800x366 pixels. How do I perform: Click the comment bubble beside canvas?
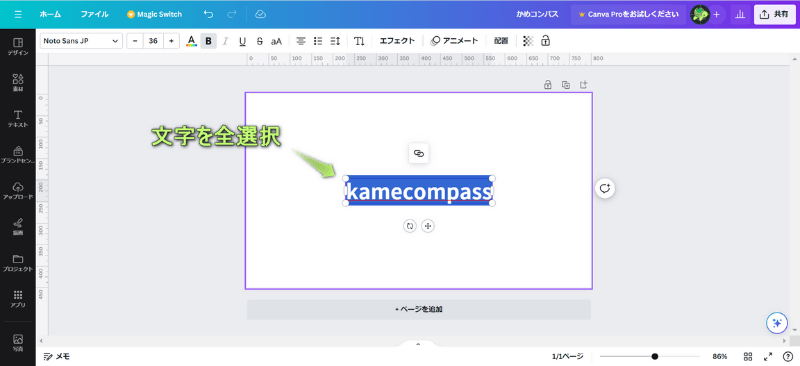tap(605, 188)
